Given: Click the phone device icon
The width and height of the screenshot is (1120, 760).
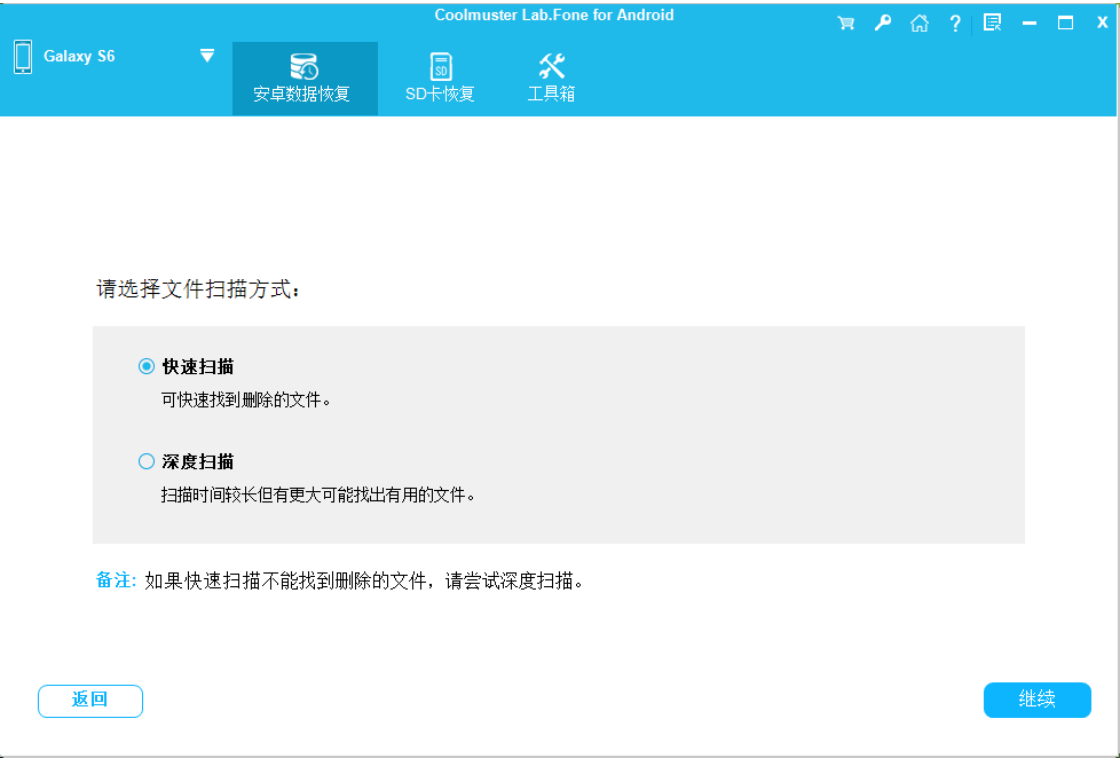Looking at the screenshot, I should pyautogui.click(x=23, y=57).
